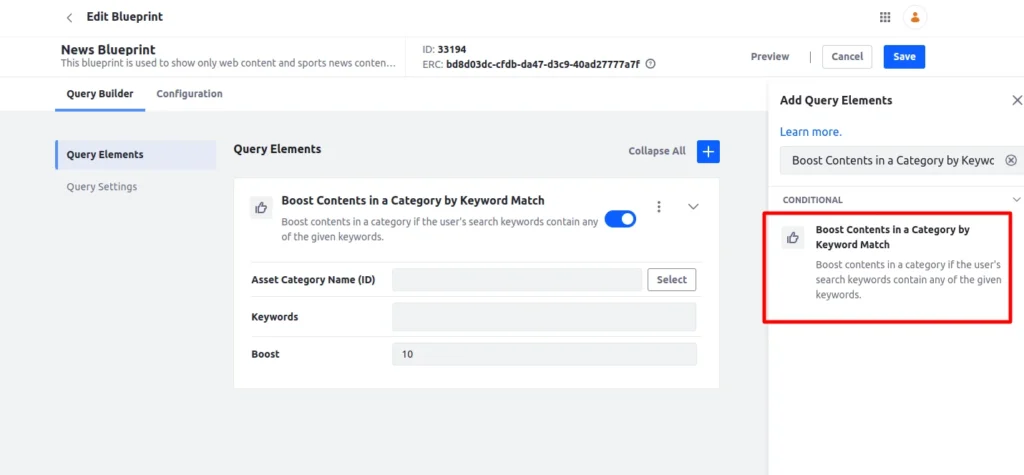Click the Keywords input field

point(544,317)
